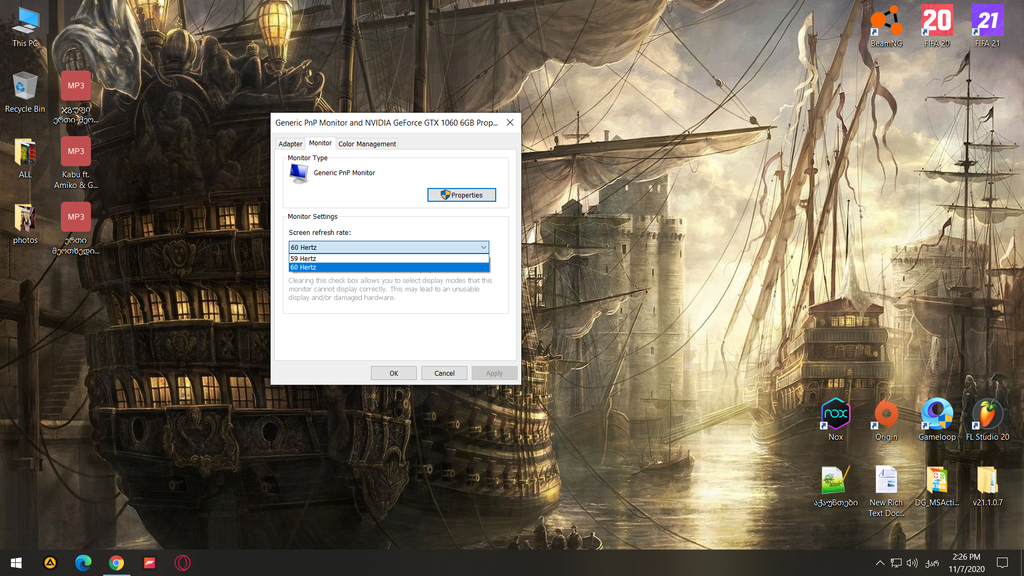Open the Screen refresh rate combo box
This screenshot has width=1024, height=576.
pos(389,248)
